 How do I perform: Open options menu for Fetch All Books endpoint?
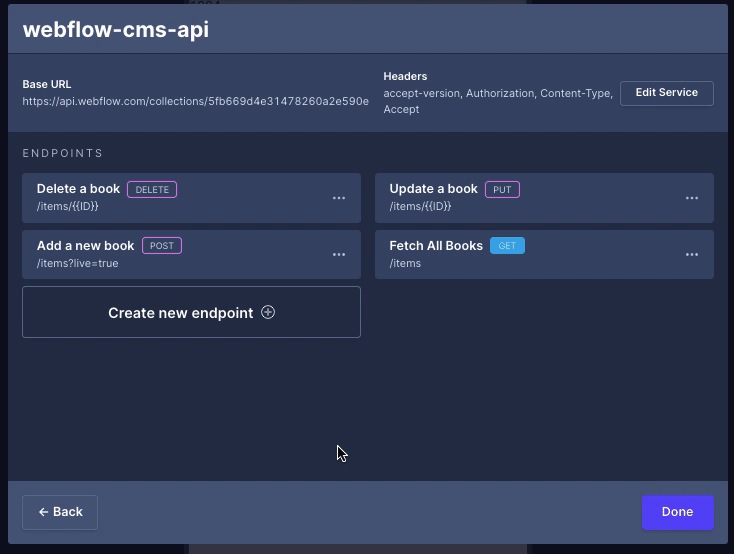click(692, 255)
